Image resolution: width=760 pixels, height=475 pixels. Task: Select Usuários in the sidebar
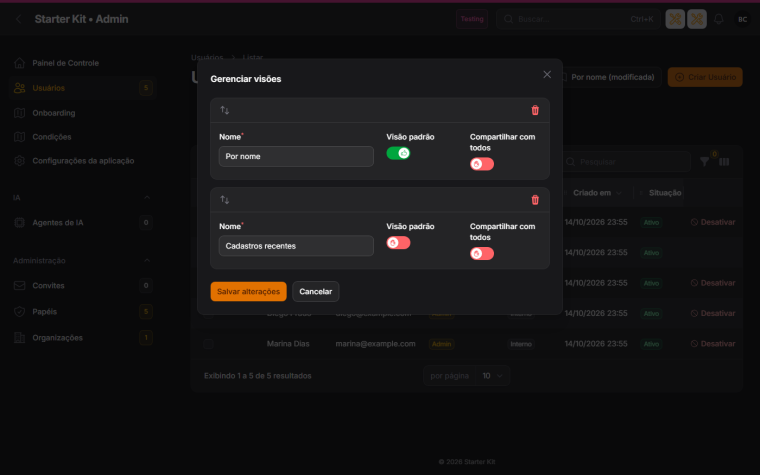pyautogui.click(x=82, y=88)
